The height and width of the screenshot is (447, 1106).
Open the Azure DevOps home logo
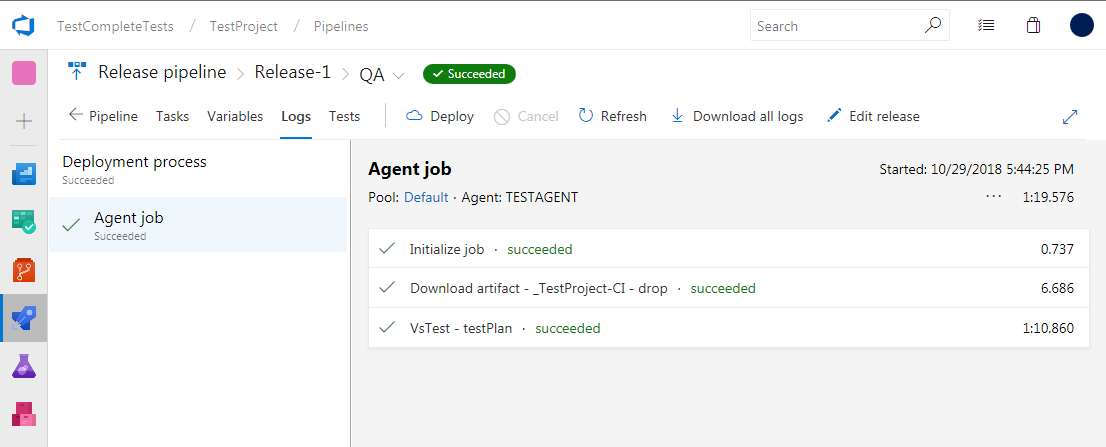pyautogui.click(x=23, y=26)
